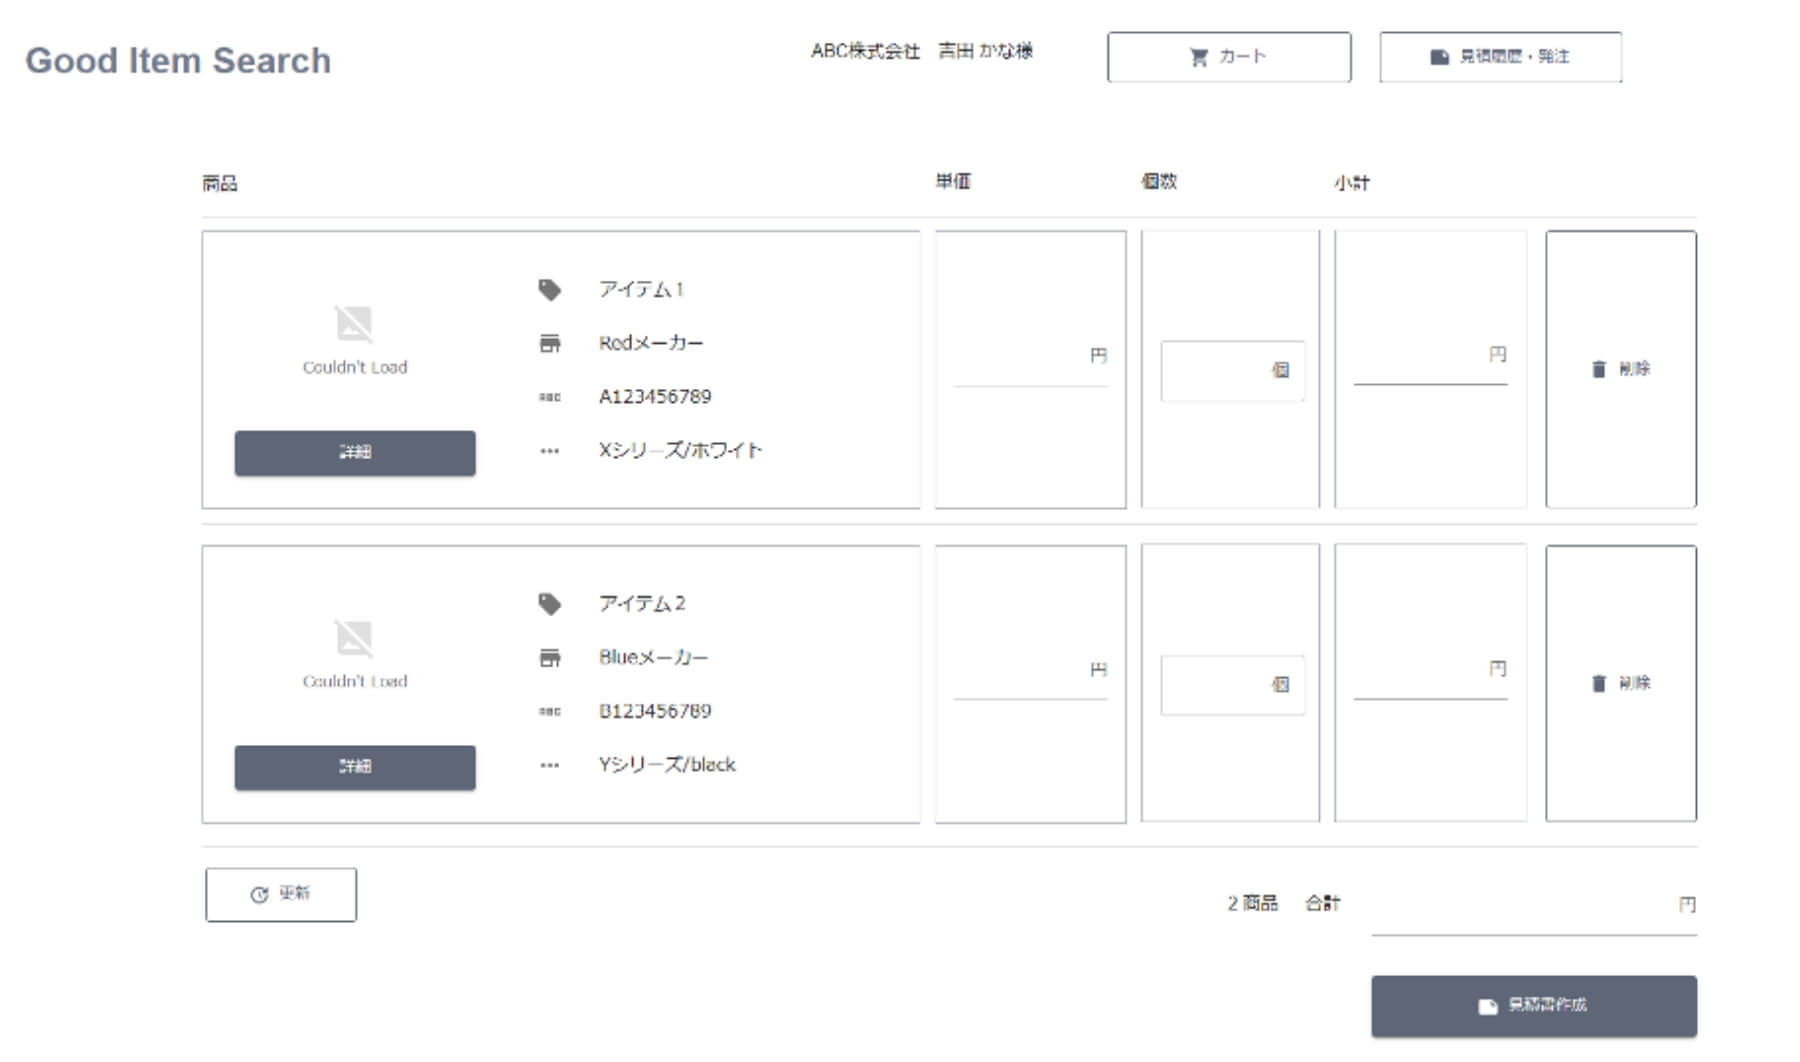Click 詳細 button for アイテム1

pyautogui.click(x=355, y=453)
